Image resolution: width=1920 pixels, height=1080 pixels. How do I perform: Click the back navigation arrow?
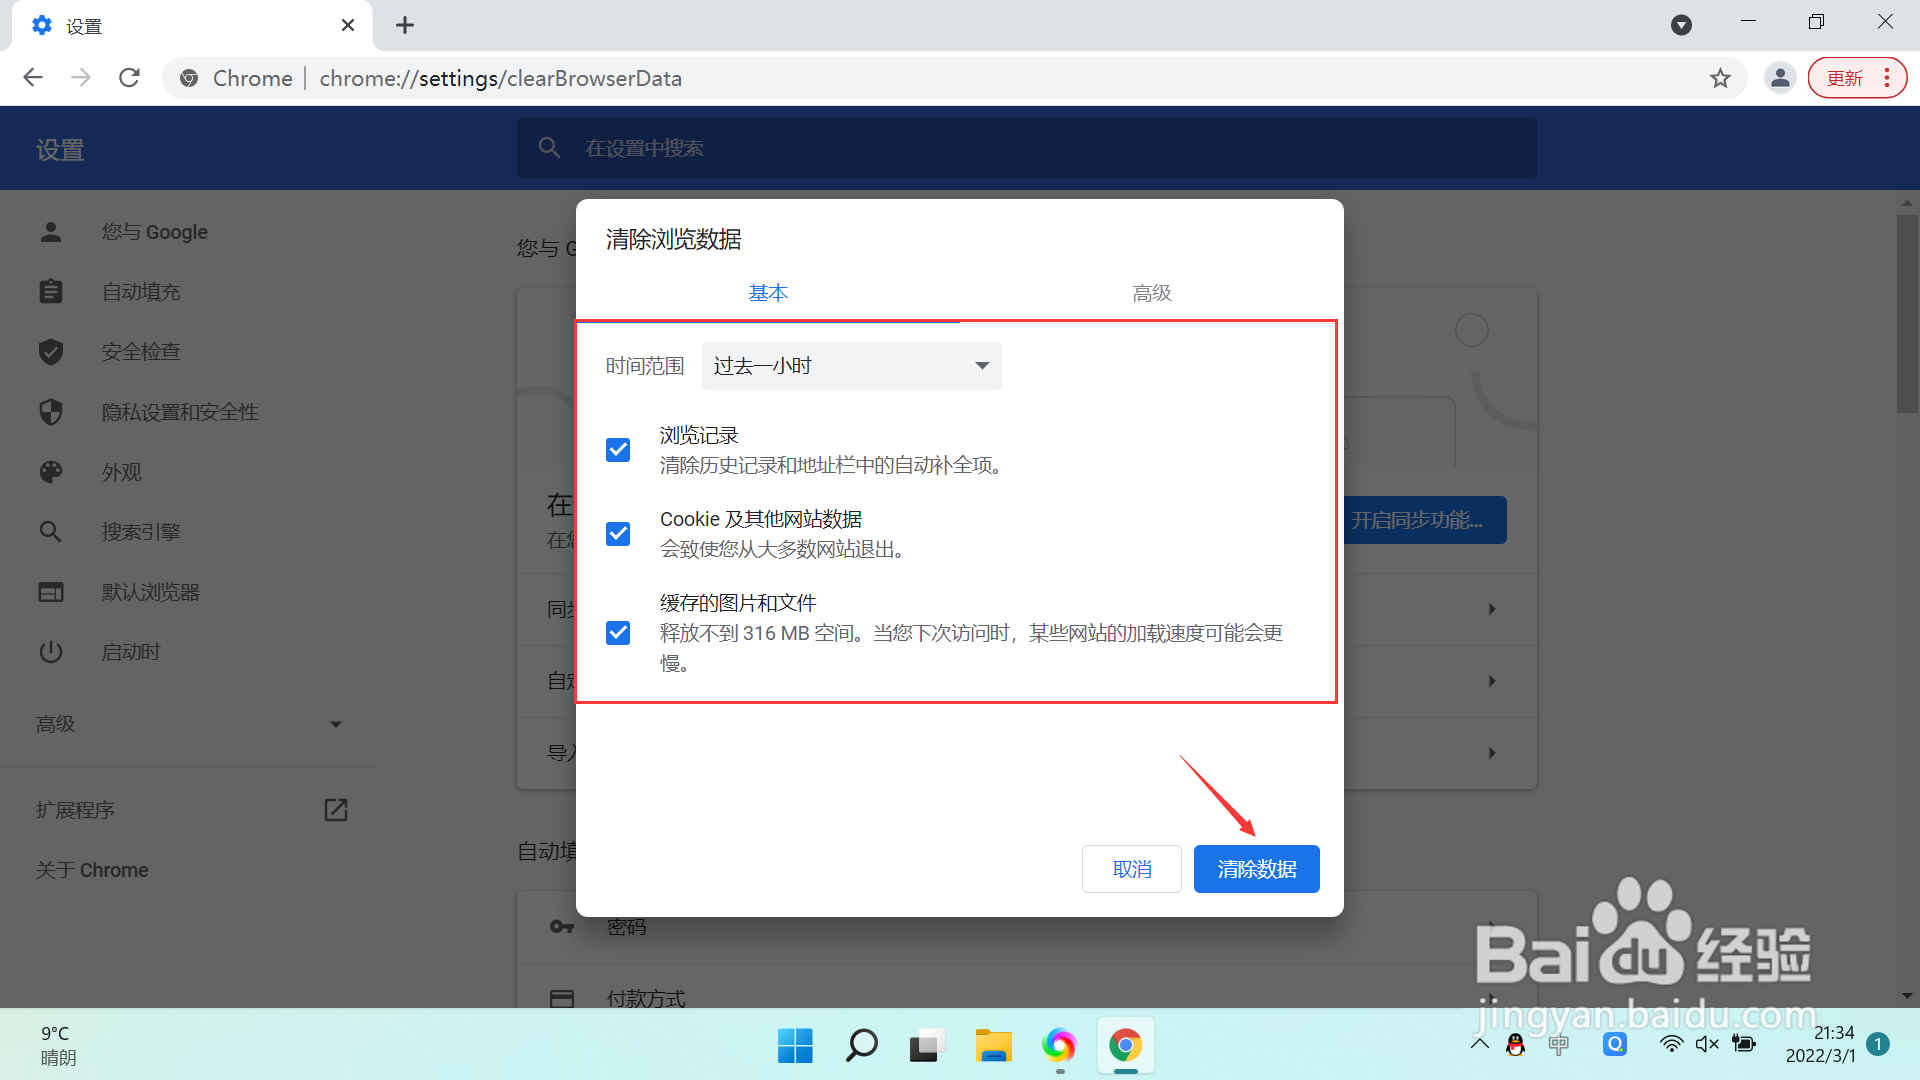(33, 78)
